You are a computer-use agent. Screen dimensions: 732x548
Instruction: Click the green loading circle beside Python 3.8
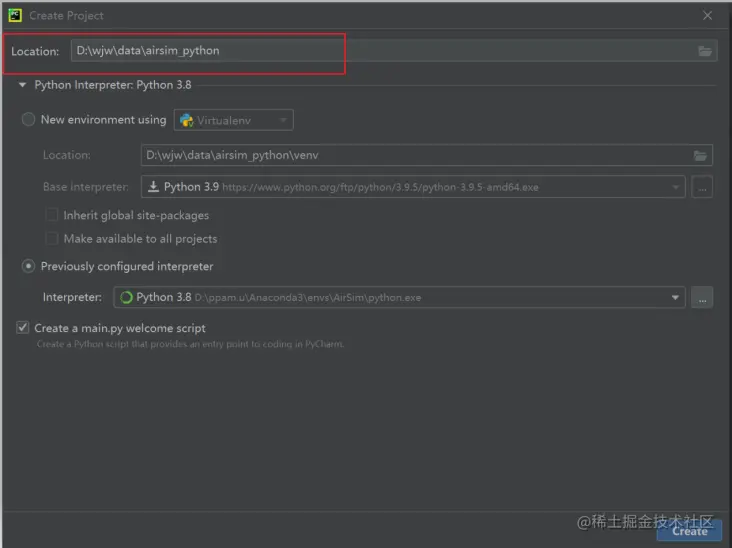[126, 297]
